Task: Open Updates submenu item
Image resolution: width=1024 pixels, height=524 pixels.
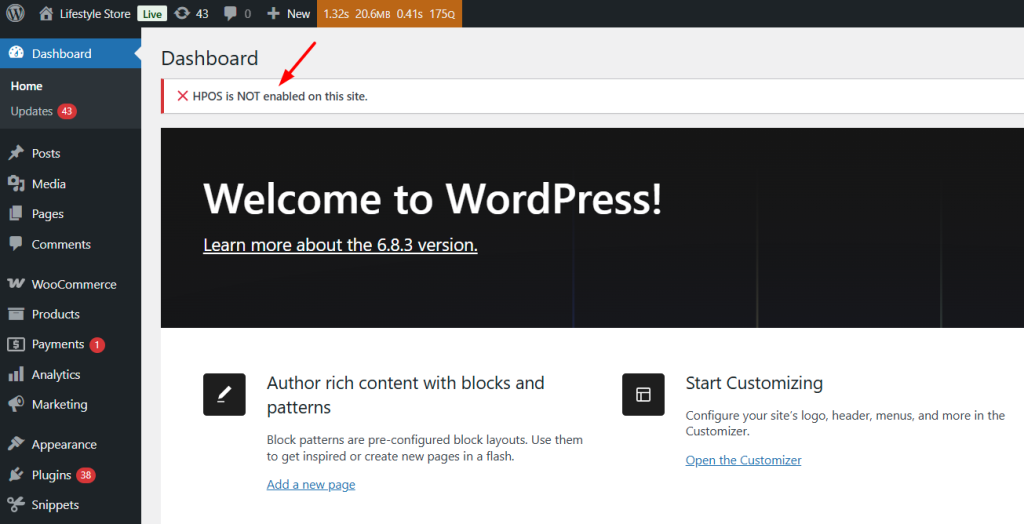Action: click(x=31, y=112)
